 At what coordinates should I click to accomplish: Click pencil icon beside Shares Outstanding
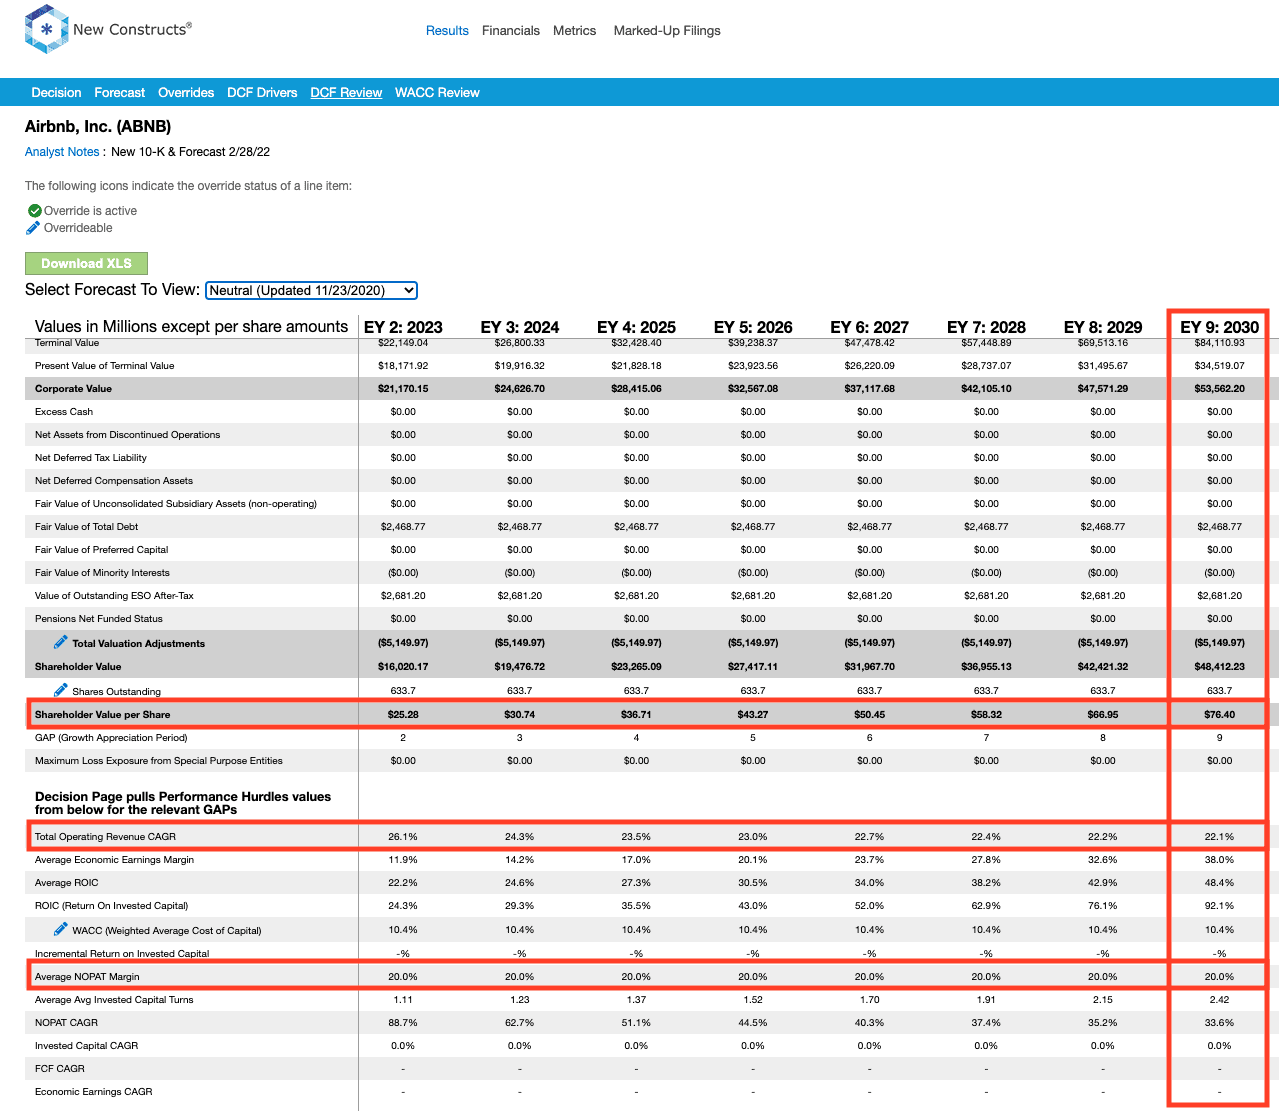[61, 690]
